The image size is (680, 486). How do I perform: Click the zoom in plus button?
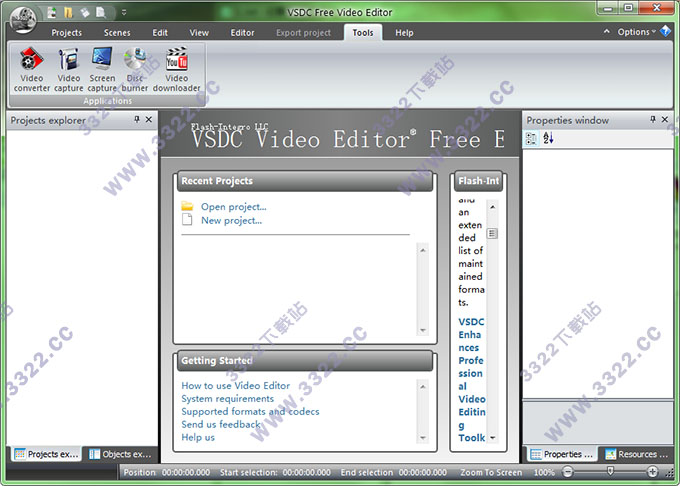[x=652, y=472]
